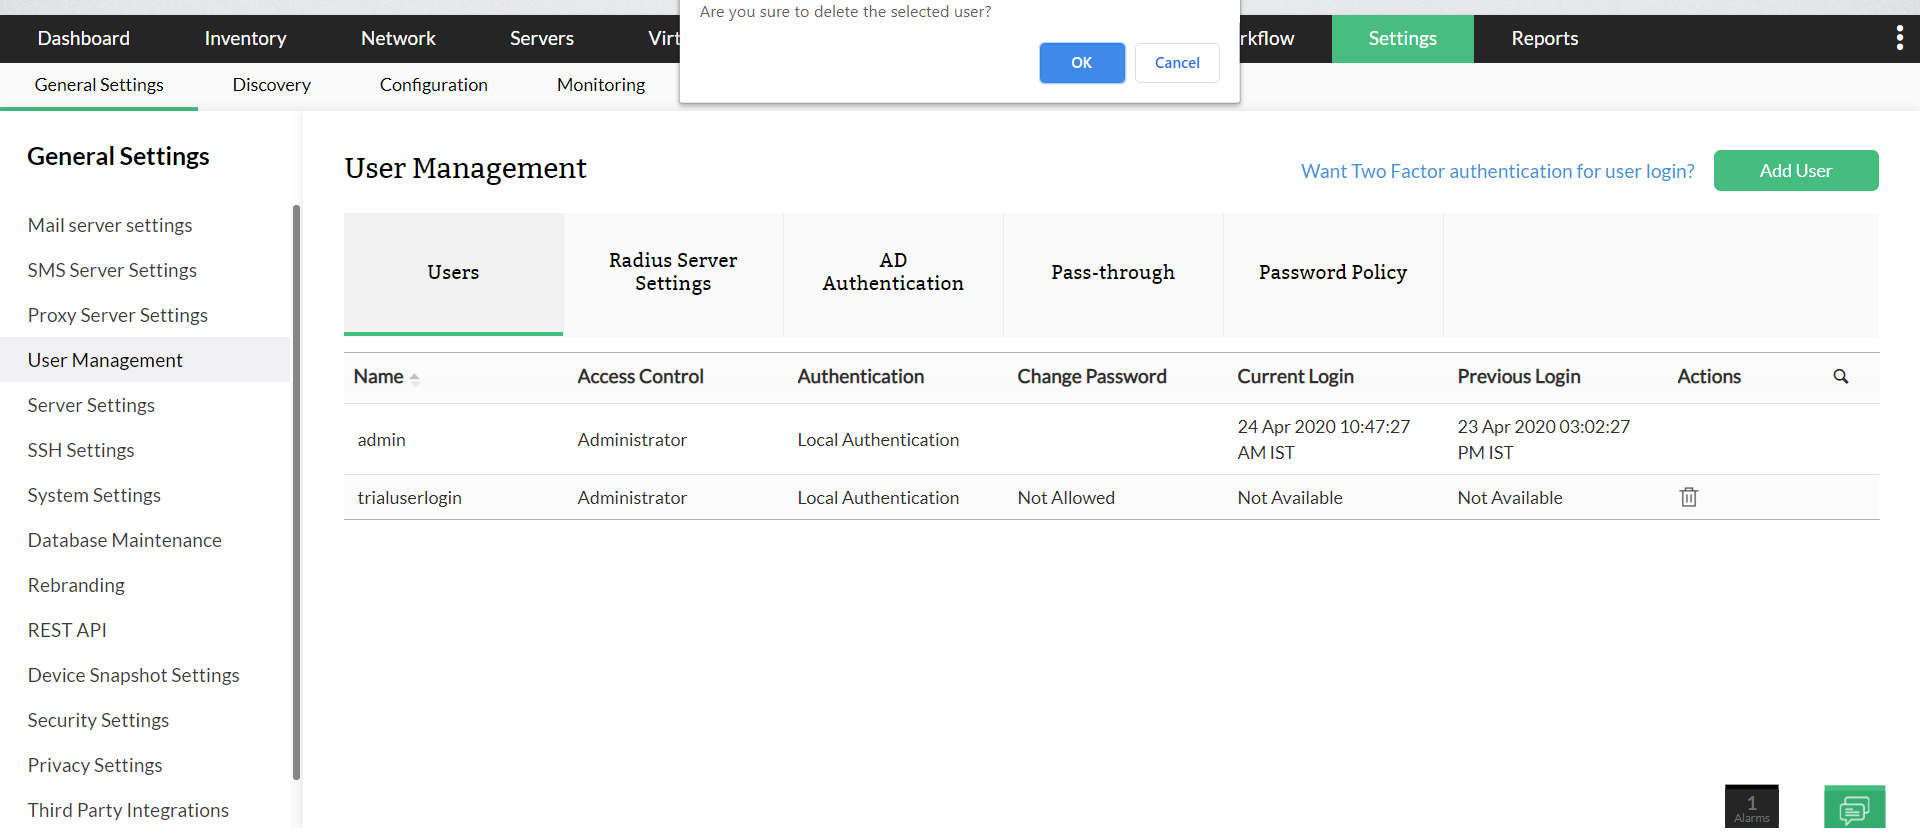
Task: Switch to Radius Server Settings tab
Action: click(673, 272)
